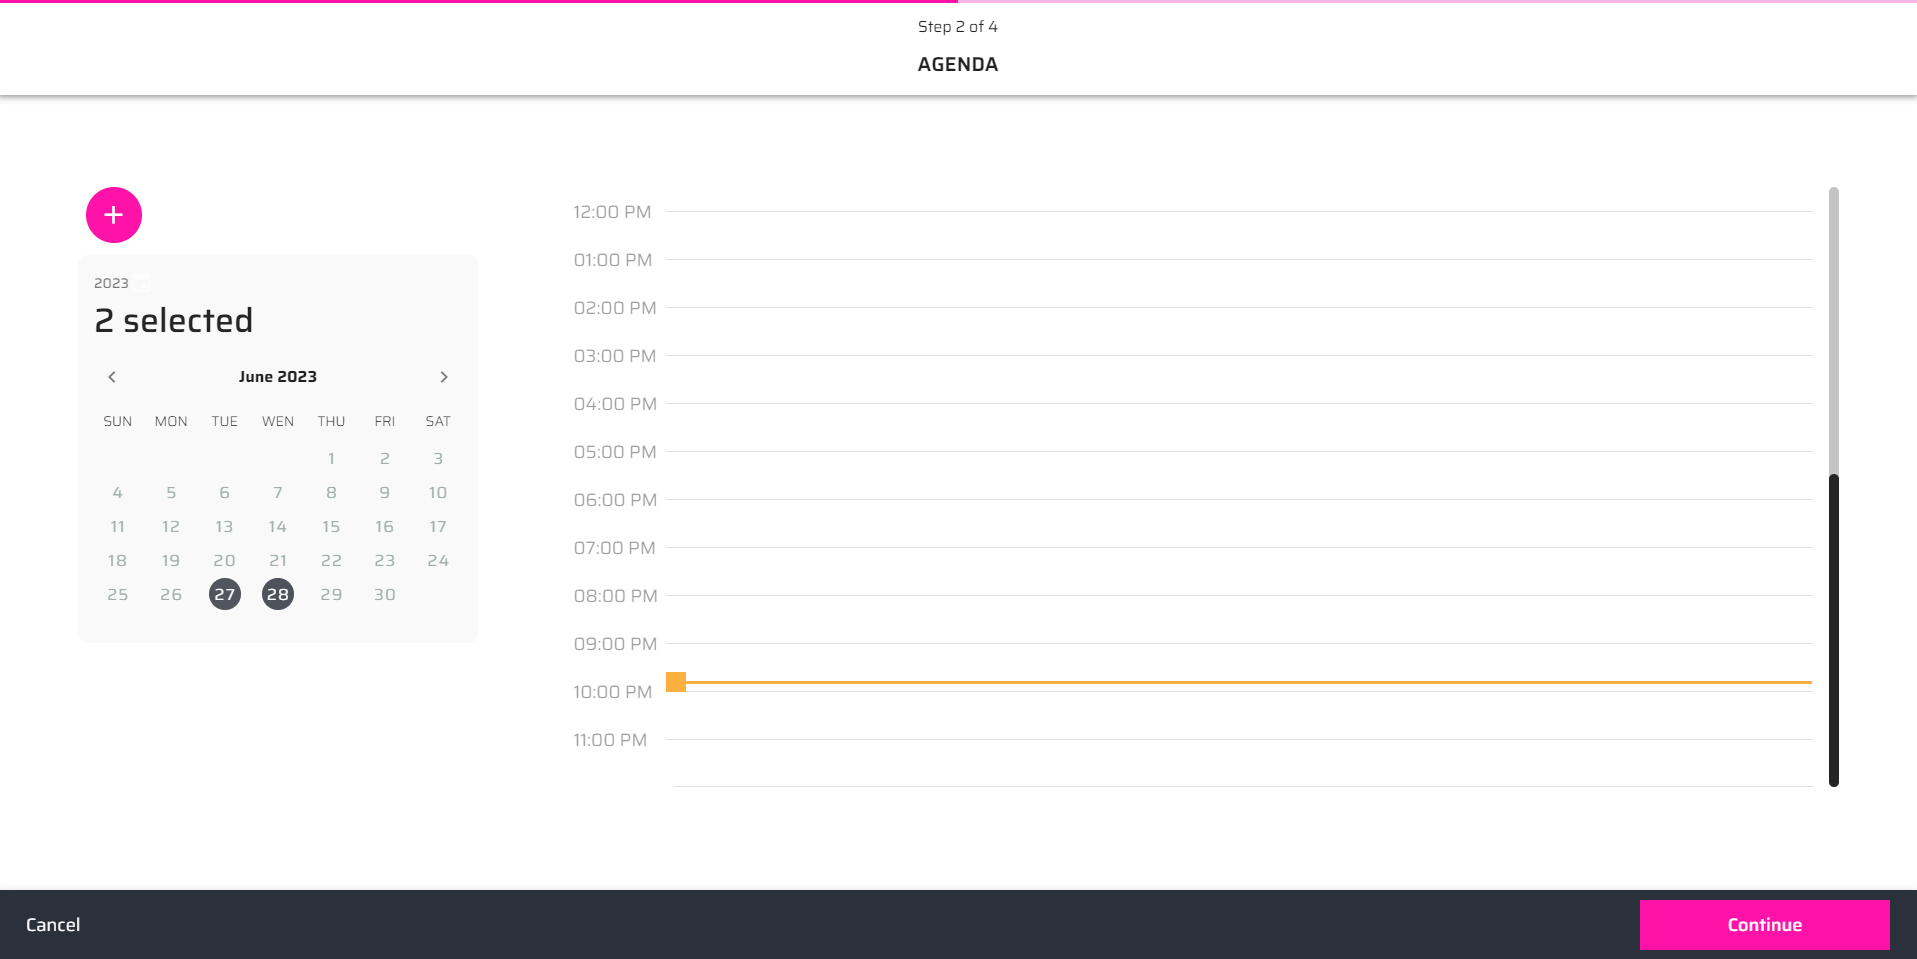Click the faint calendar icon beside 2023
Viewport: 1917px width, 959px height.
[143, 283]
